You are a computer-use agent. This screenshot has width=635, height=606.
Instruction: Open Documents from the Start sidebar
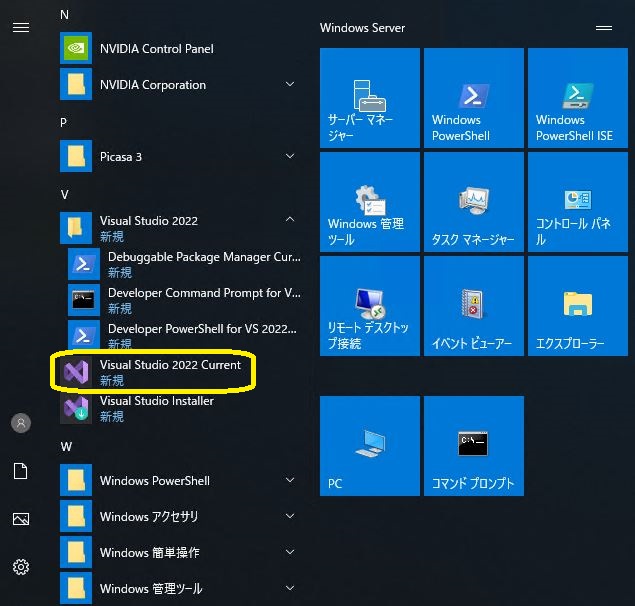tap(21, 471)
